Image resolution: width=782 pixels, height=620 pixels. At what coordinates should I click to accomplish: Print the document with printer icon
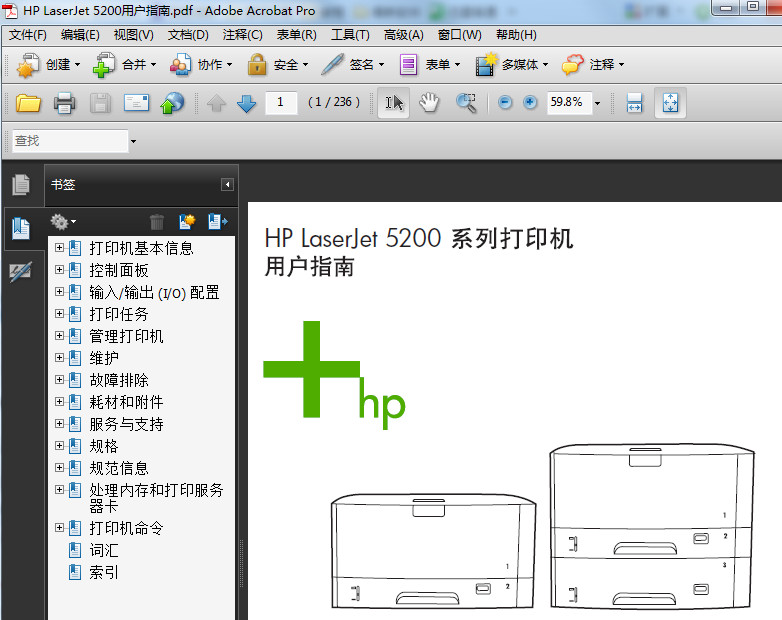point(64,103)
